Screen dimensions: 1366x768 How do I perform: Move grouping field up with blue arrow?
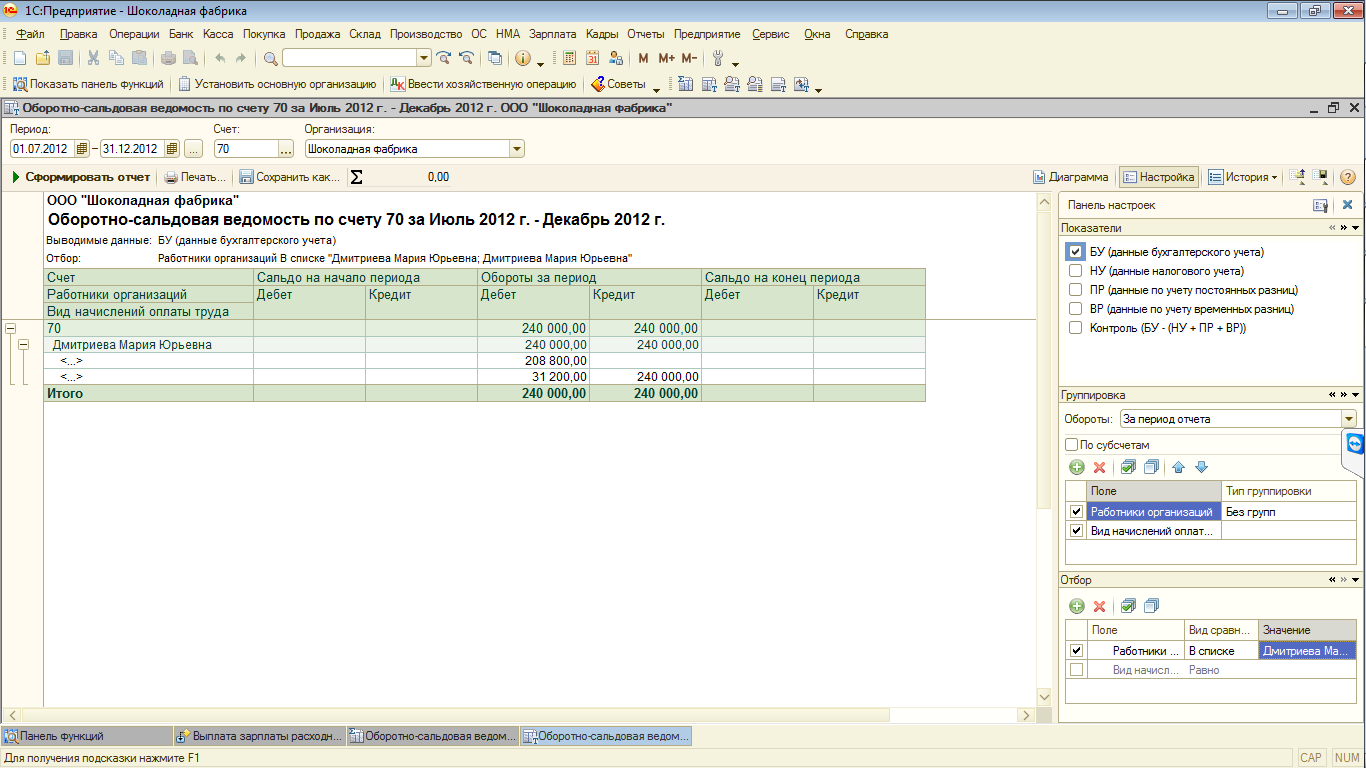click(1179, 467)
